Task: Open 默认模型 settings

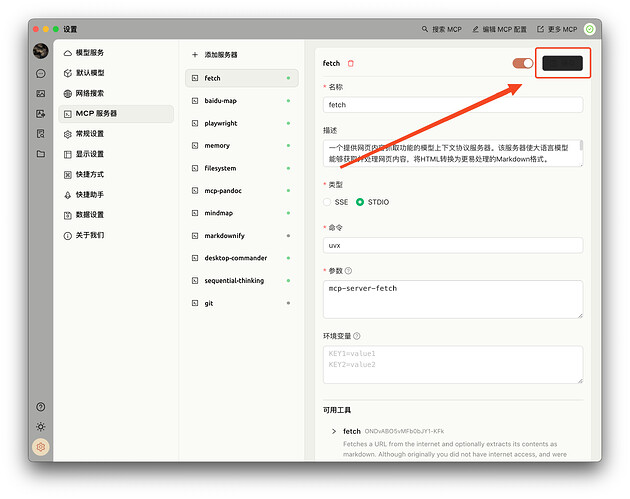Action: (x=117, y=73)
